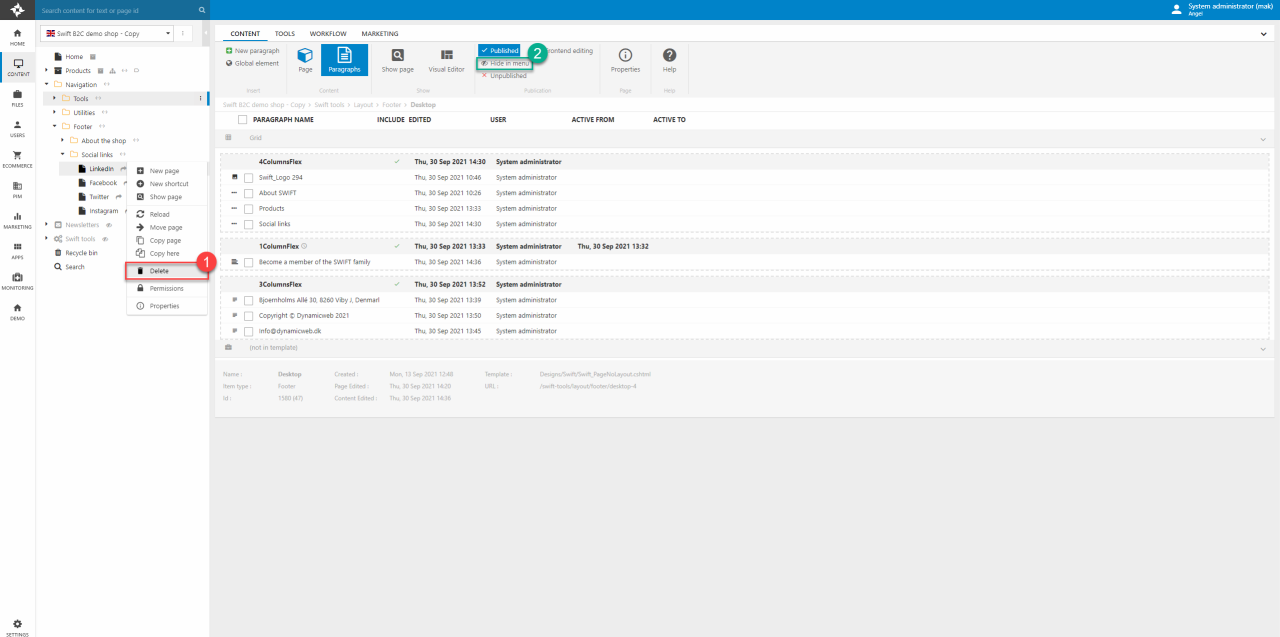Tick the Social links paragraph checkbox
Image resolution: width=1280 pixels, height=637 pixels.
pyautogui.click(x=249, y=224)
